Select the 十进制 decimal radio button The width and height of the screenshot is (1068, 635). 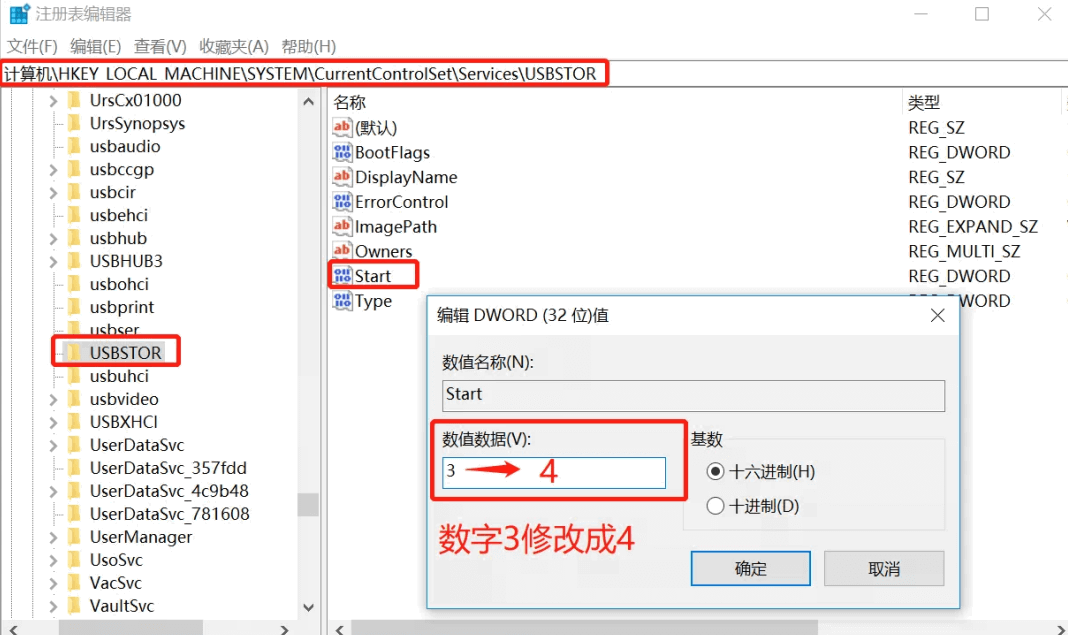click(x=715, y=506)
